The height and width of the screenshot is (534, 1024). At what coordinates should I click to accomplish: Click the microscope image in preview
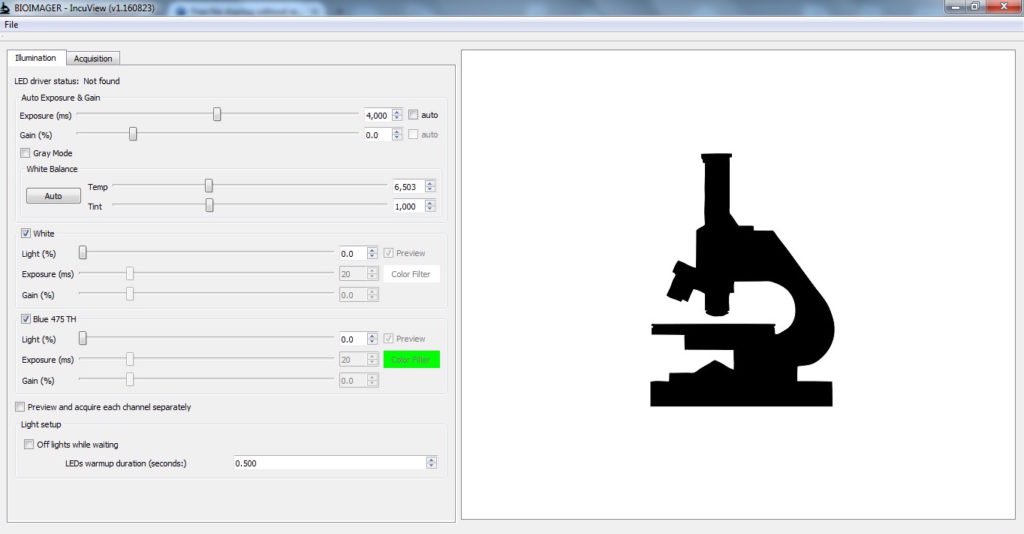pos(742,280)
